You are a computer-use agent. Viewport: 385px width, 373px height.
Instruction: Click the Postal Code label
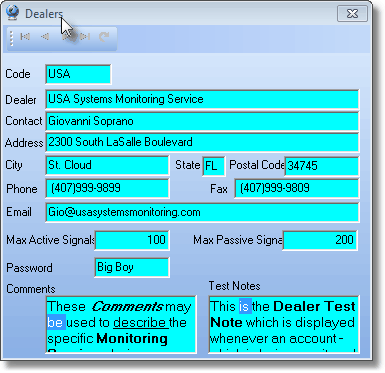tap(257, 165)
